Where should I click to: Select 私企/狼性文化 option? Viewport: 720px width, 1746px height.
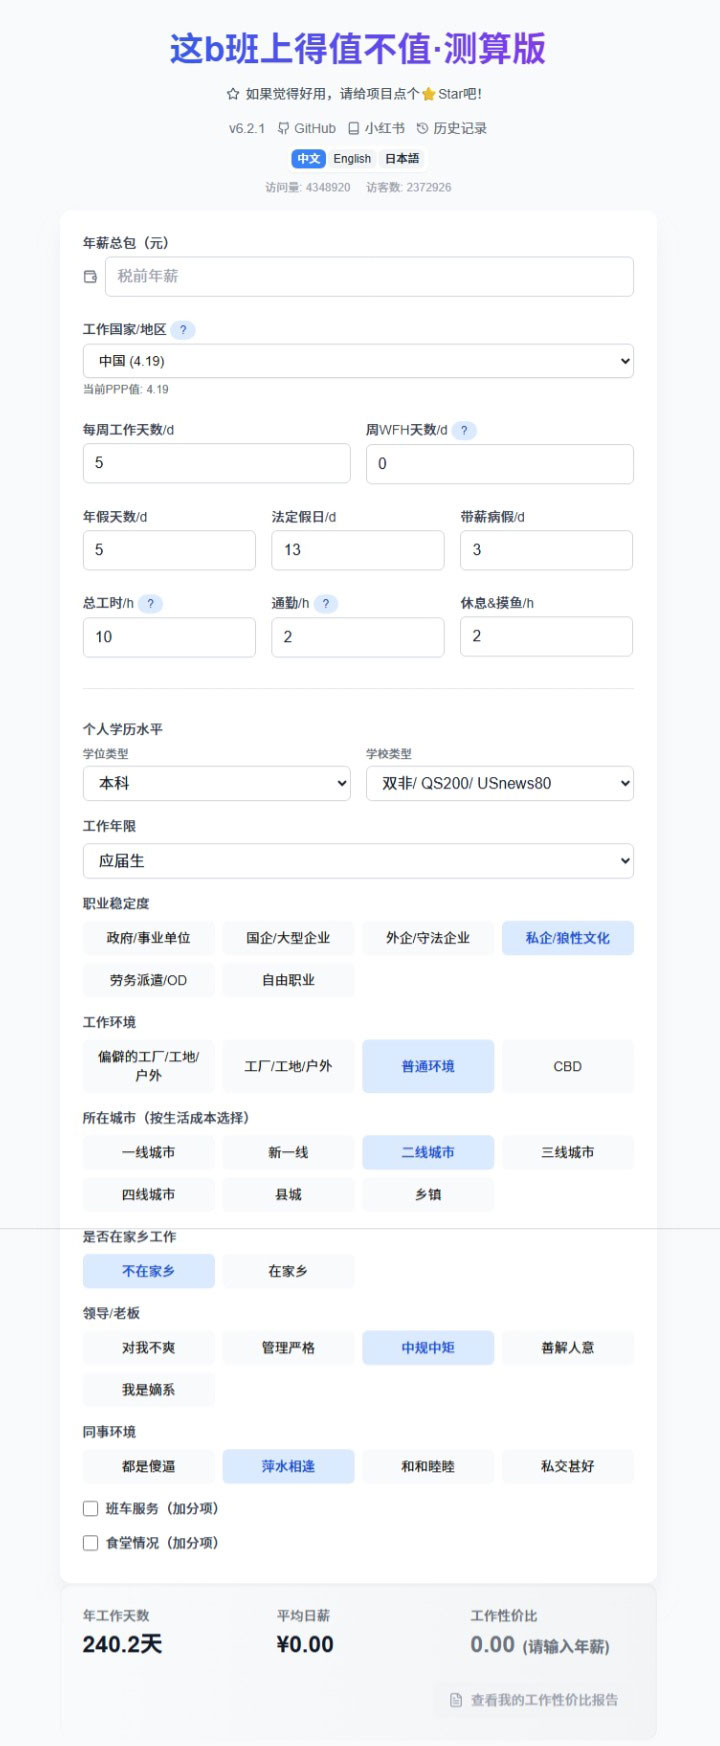[x=568, y=938]
